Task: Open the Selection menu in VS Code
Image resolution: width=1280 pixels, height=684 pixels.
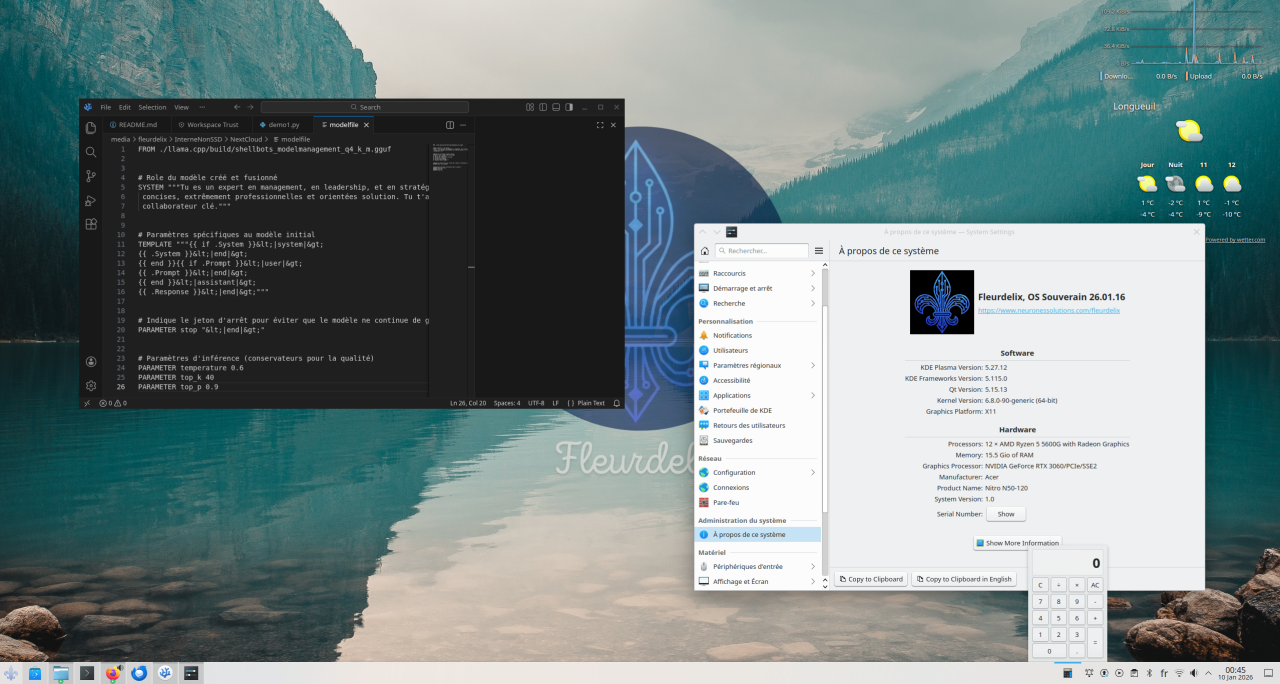Action: (152, 106)
